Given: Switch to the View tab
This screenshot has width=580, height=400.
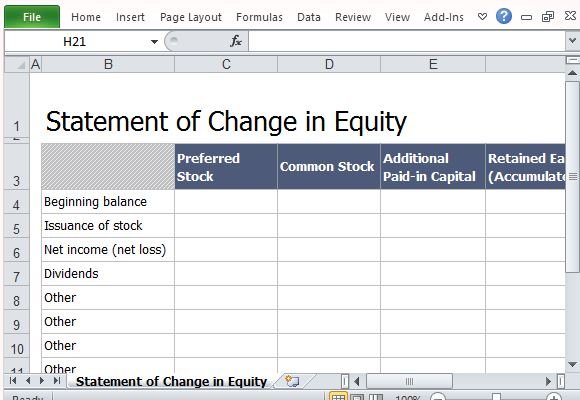Looking at the screenshot, I should coord(397,17).
